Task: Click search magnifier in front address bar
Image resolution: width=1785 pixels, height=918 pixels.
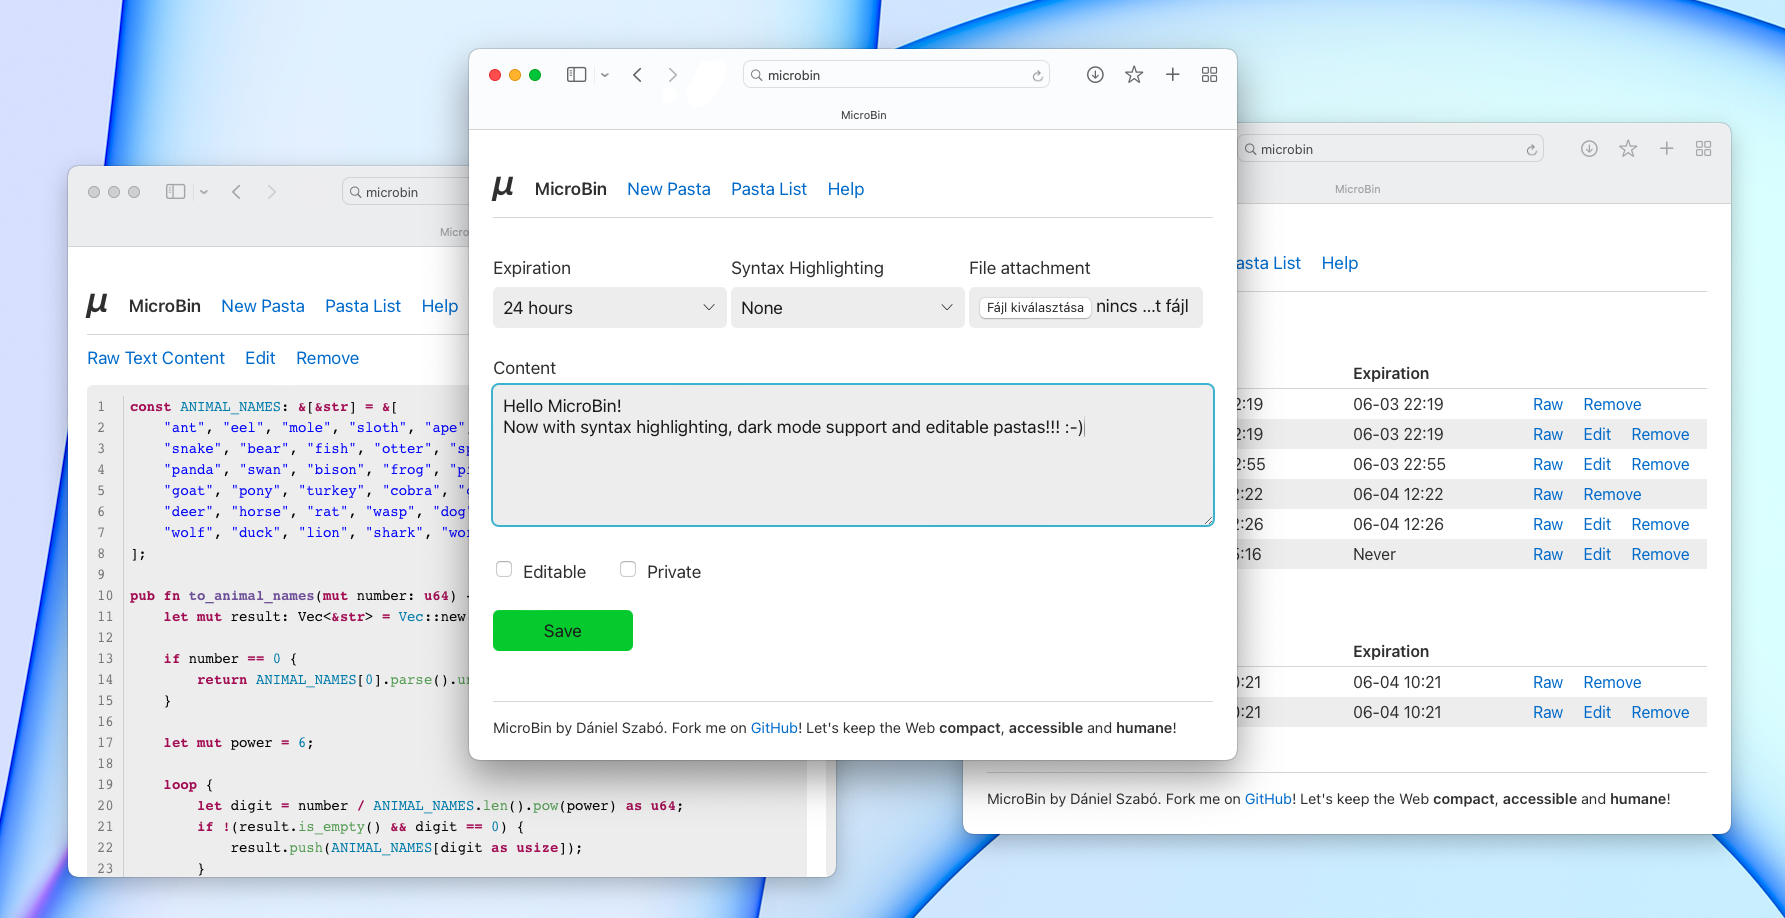Action: (x=757, y=75)
